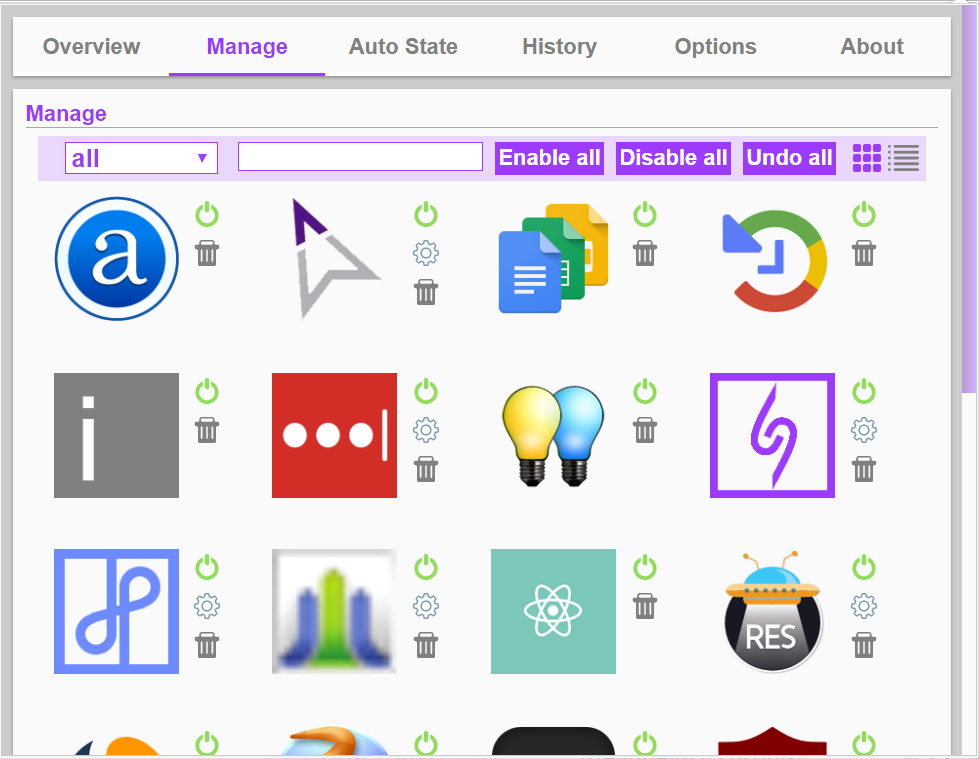
Task: Toggle power for the blue 'a' extension
Action: [207, 214]
